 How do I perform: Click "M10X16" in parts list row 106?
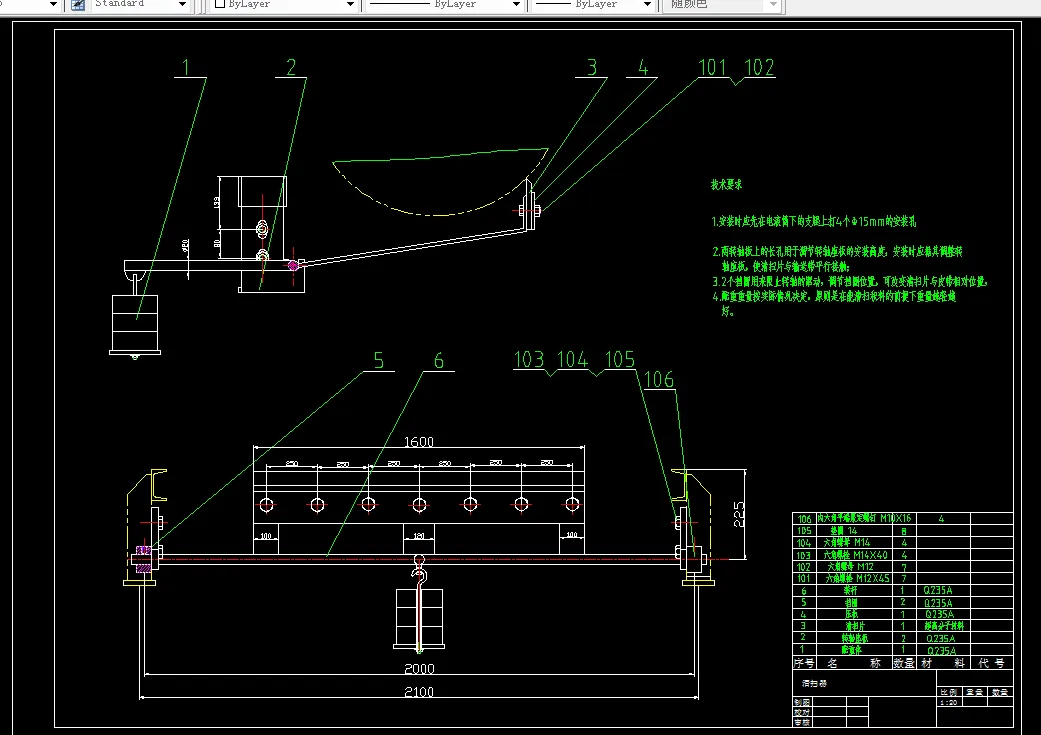click(x=896, y=519)
